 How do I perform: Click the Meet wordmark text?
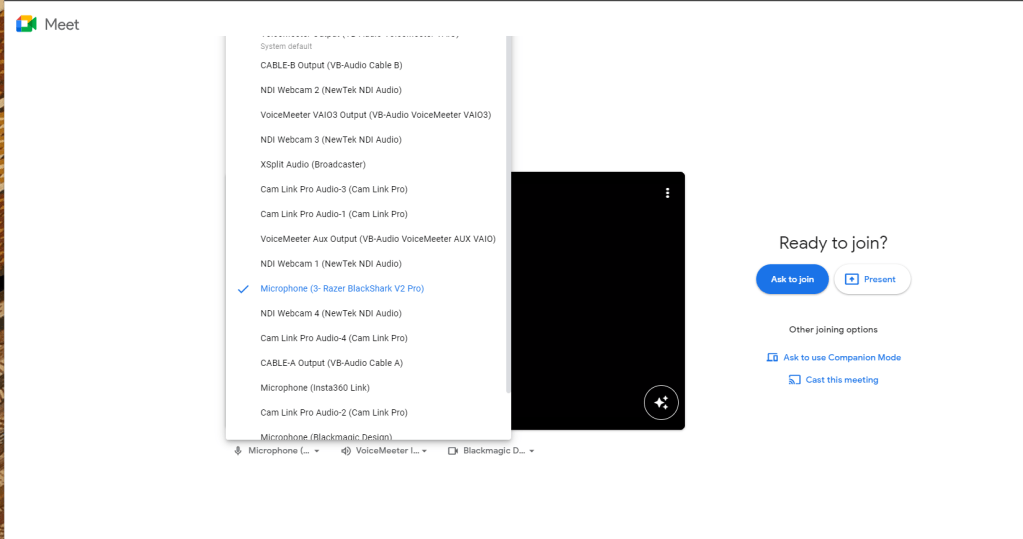pos(62,25)
